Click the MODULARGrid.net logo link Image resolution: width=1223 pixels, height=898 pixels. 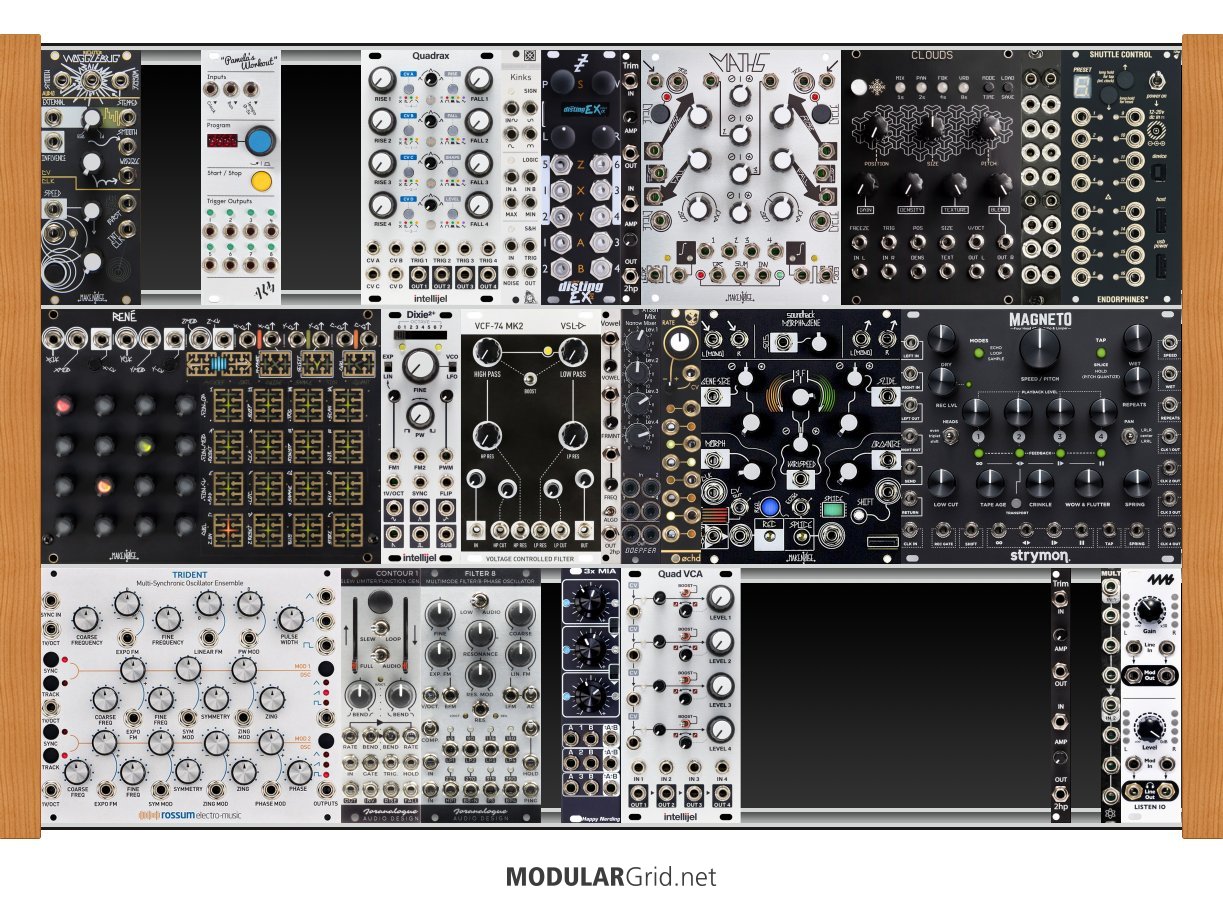[611, 877]
